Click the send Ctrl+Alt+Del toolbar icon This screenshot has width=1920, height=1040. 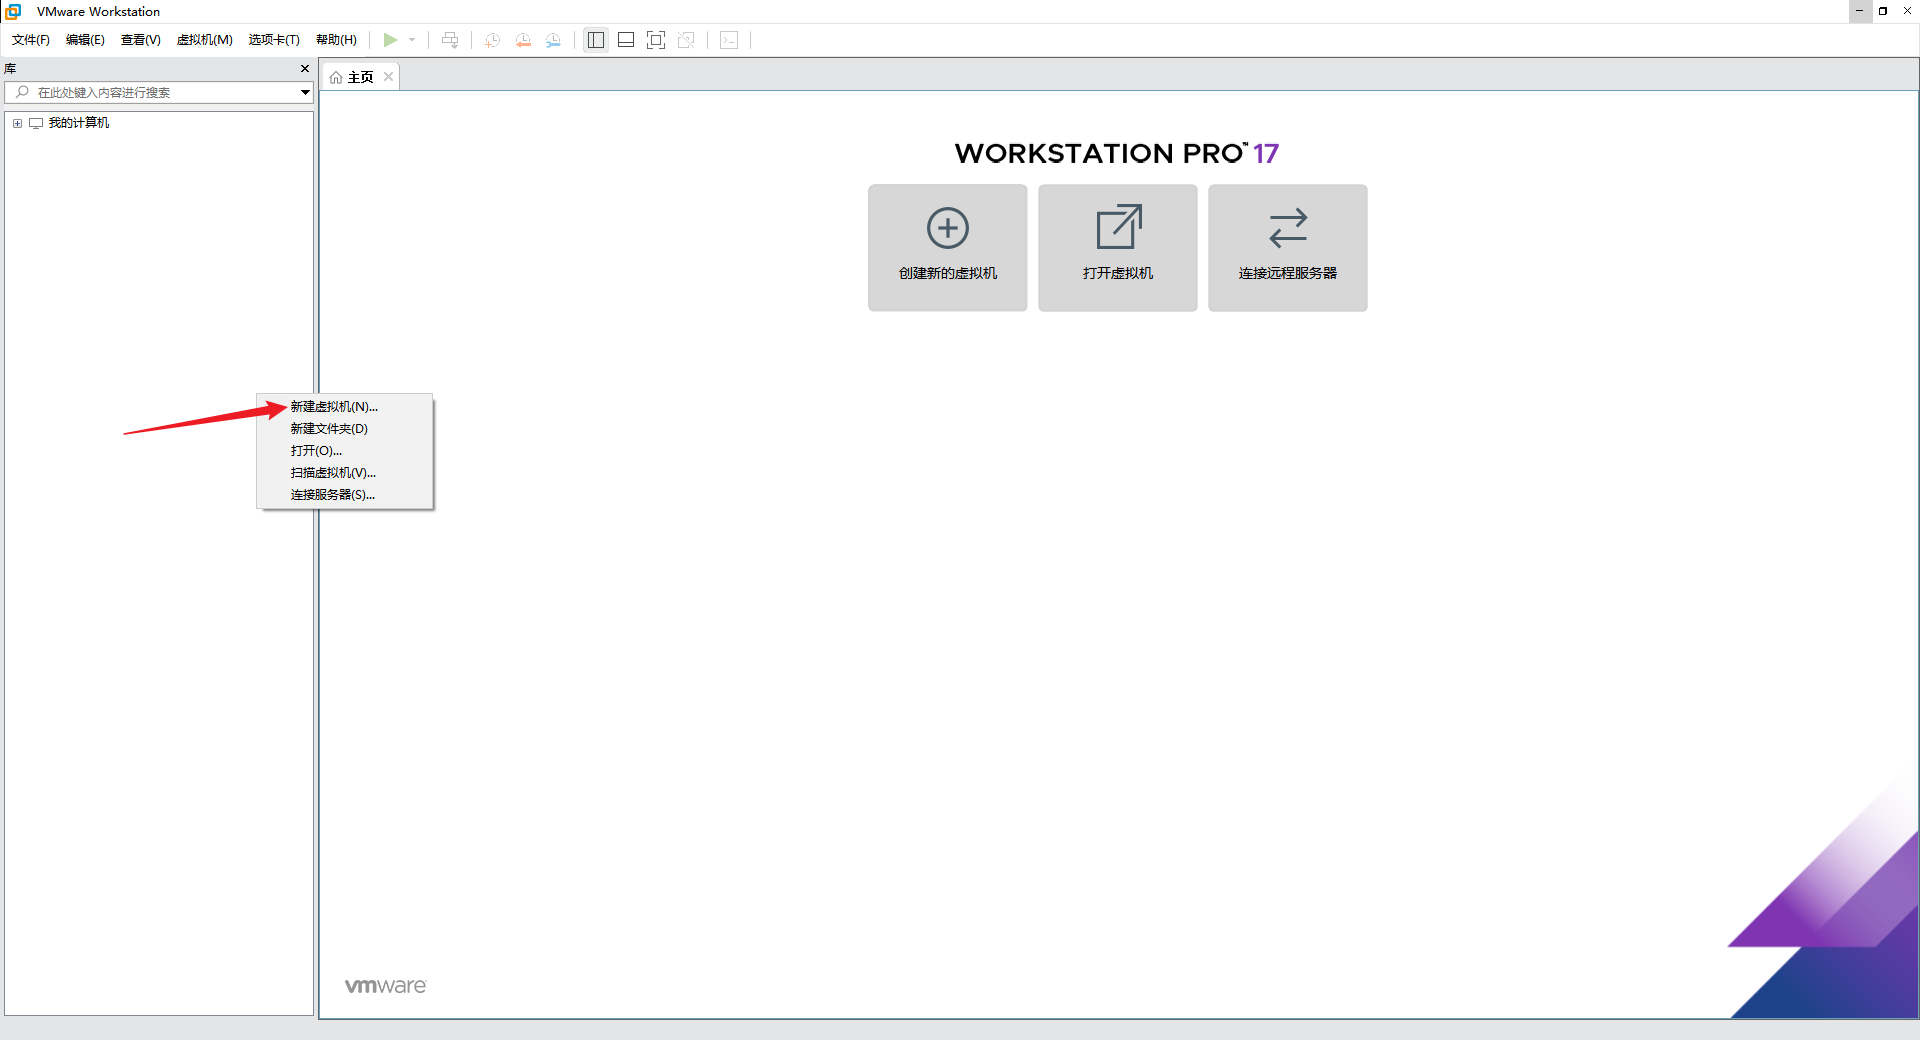(450, 40)
